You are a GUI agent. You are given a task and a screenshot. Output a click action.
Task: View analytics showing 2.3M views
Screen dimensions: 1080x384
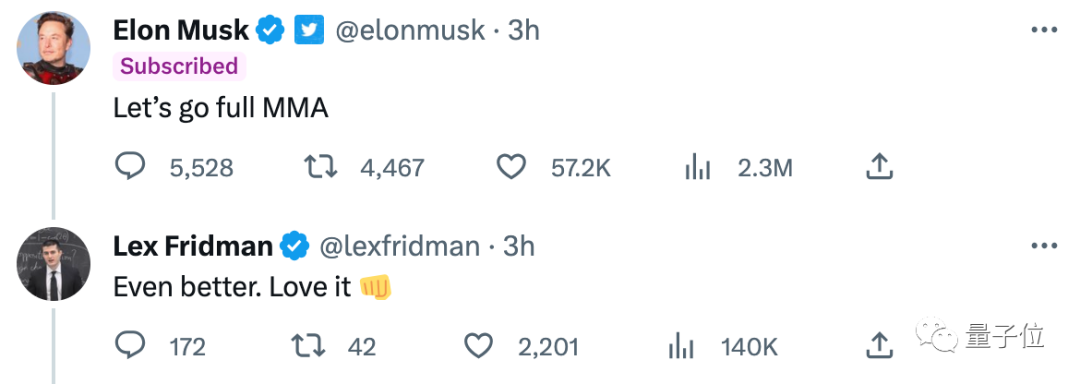click(x=698, y=168)
